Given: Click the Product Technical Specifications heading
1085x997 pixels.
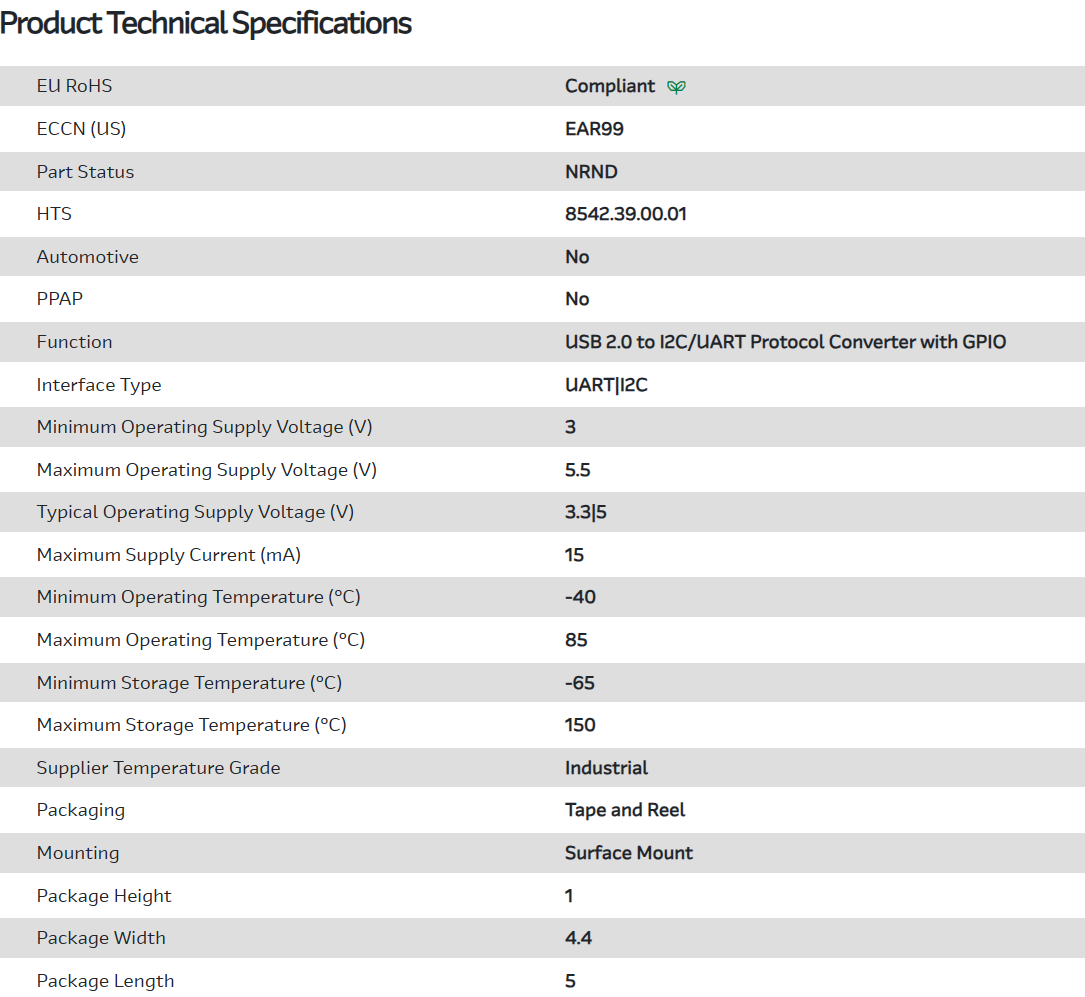Looking at the screenshot, I should click(206, 23).
